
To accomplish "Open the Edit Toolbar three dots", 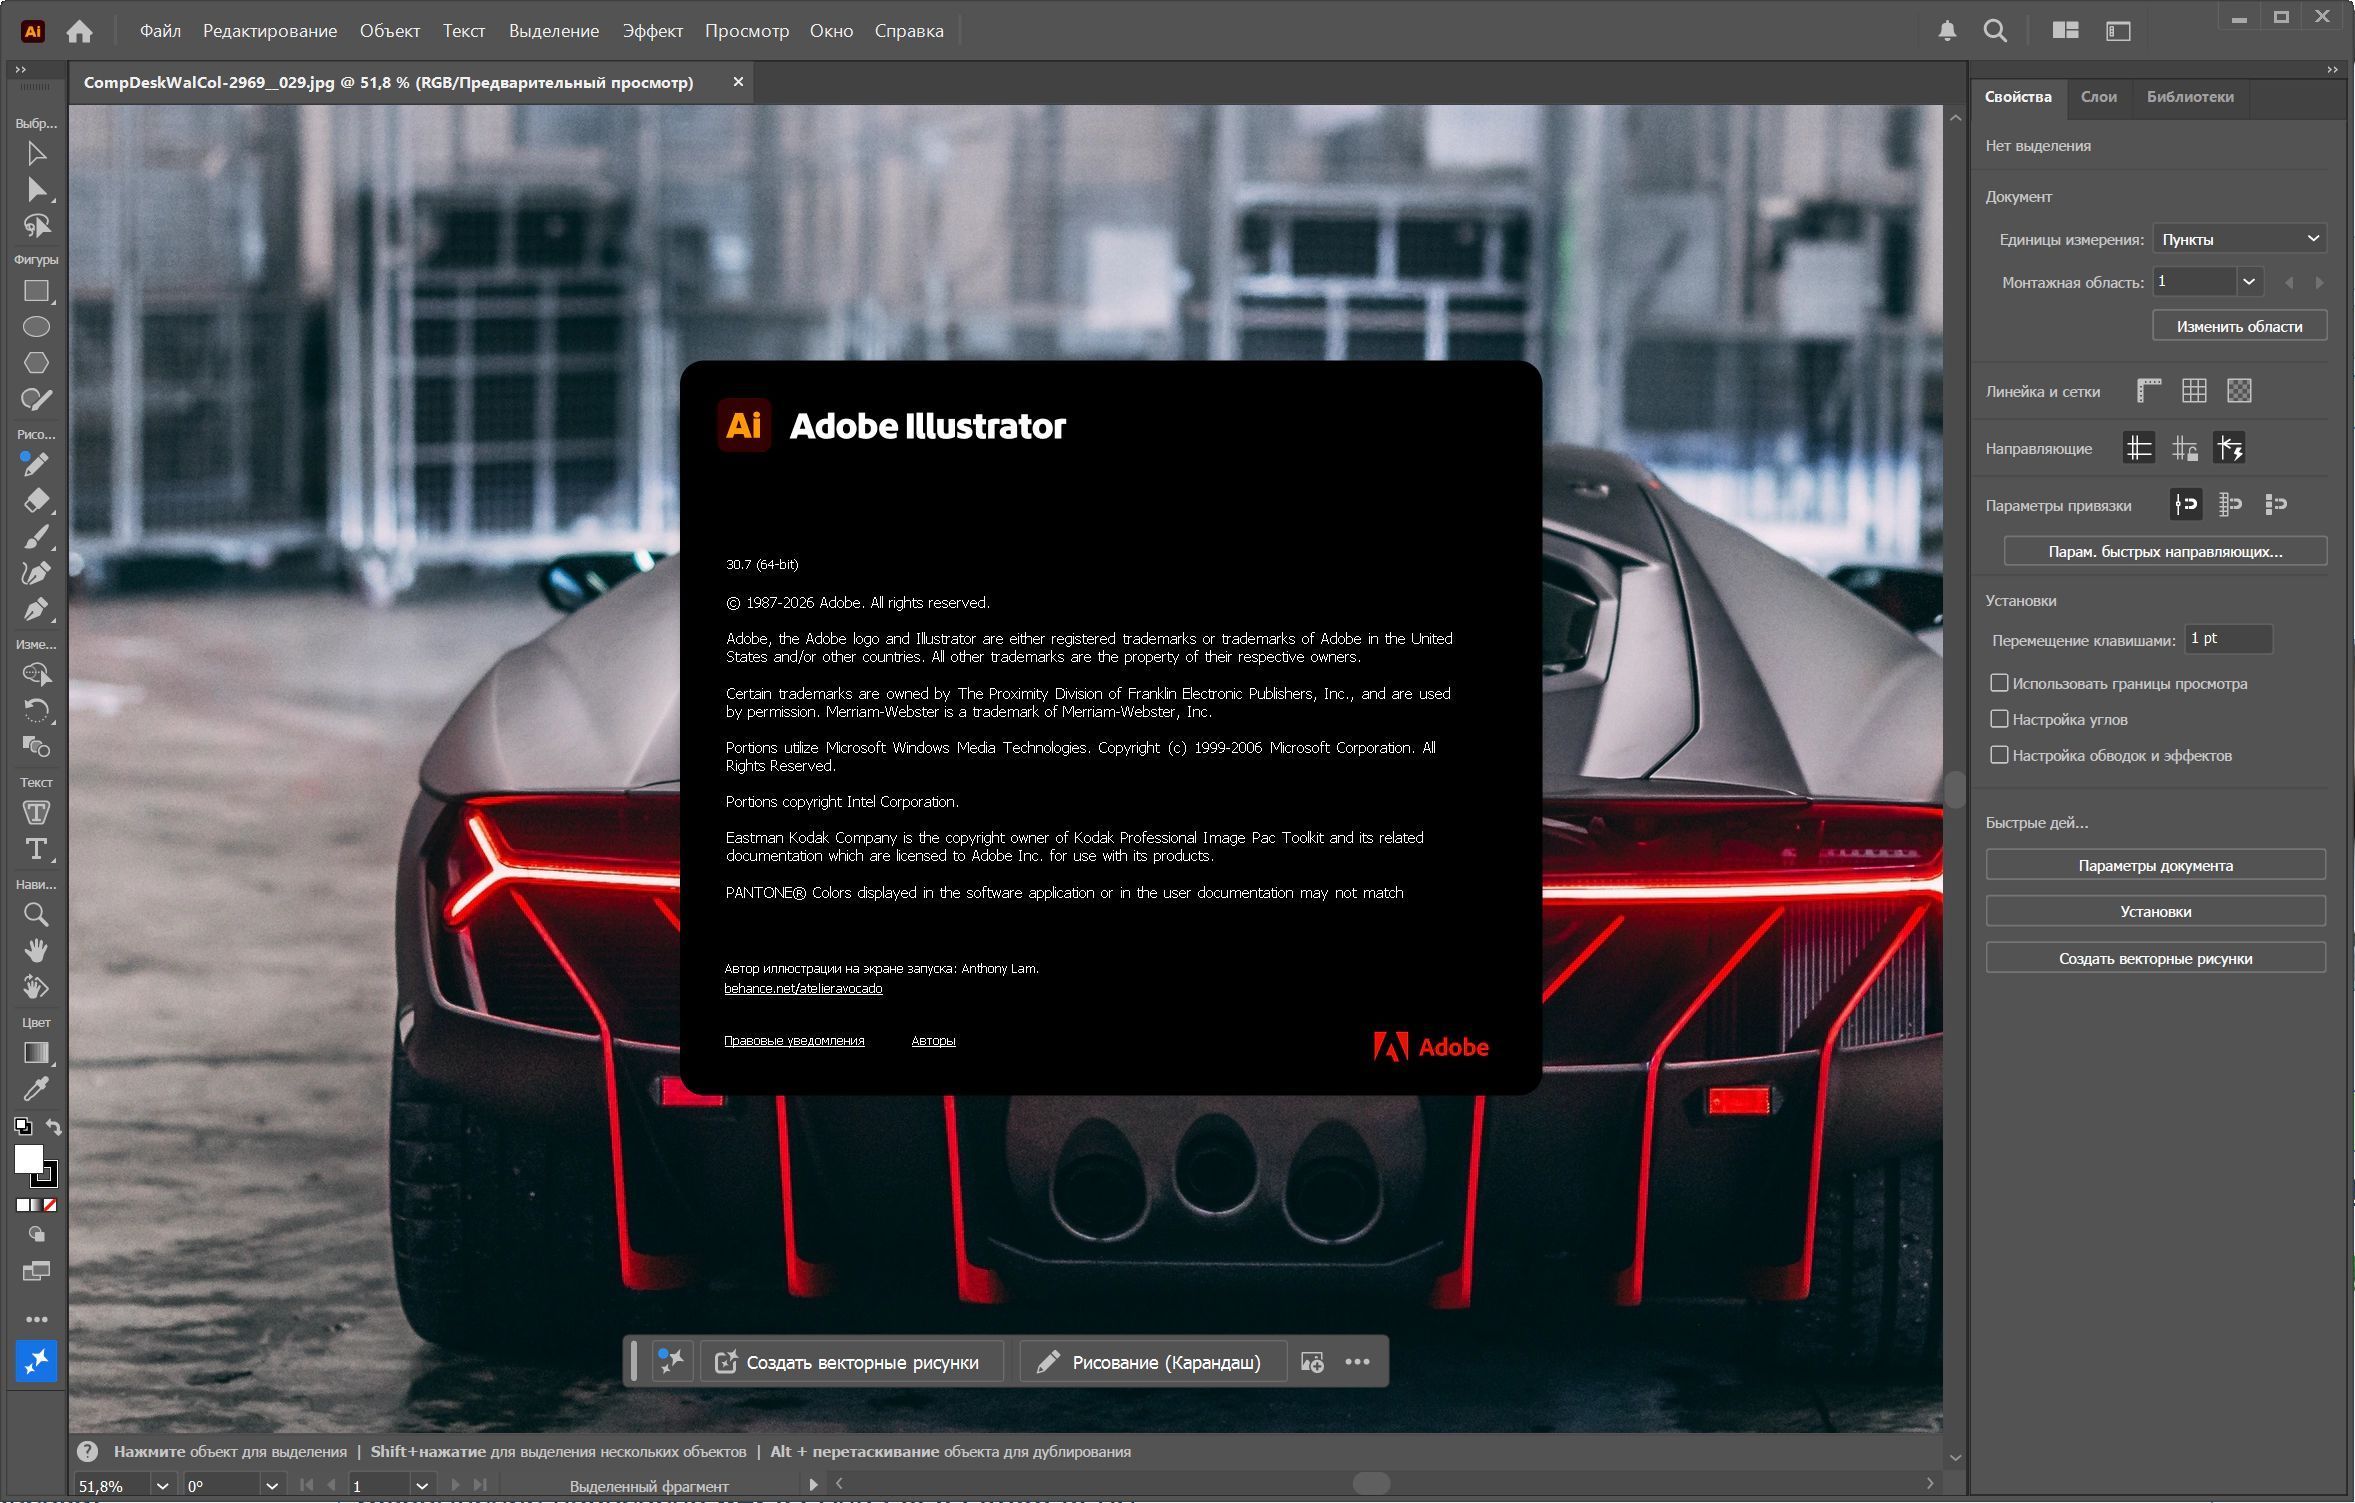I will pos(36,1319).
